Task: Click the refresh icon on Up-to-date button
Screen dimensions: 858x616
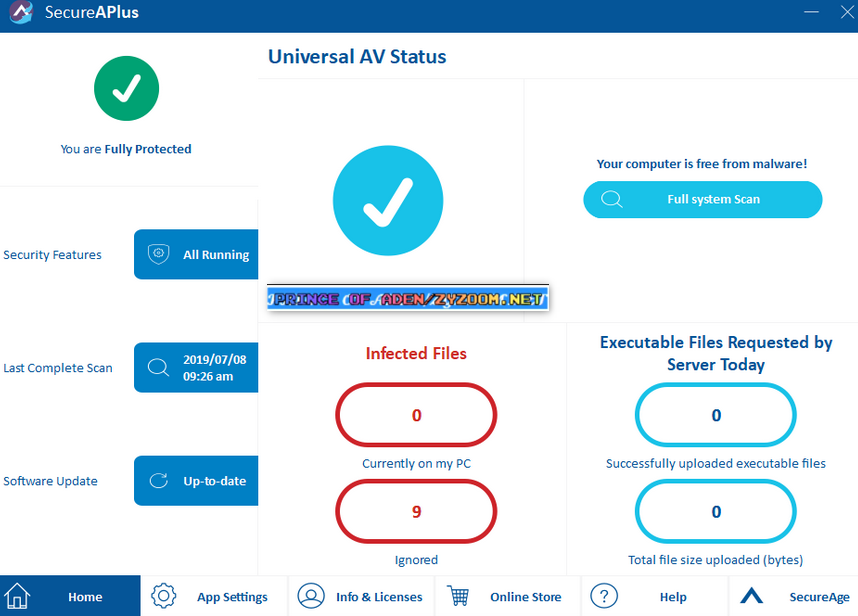Action: pyautogui.click(x=159, y=481)
